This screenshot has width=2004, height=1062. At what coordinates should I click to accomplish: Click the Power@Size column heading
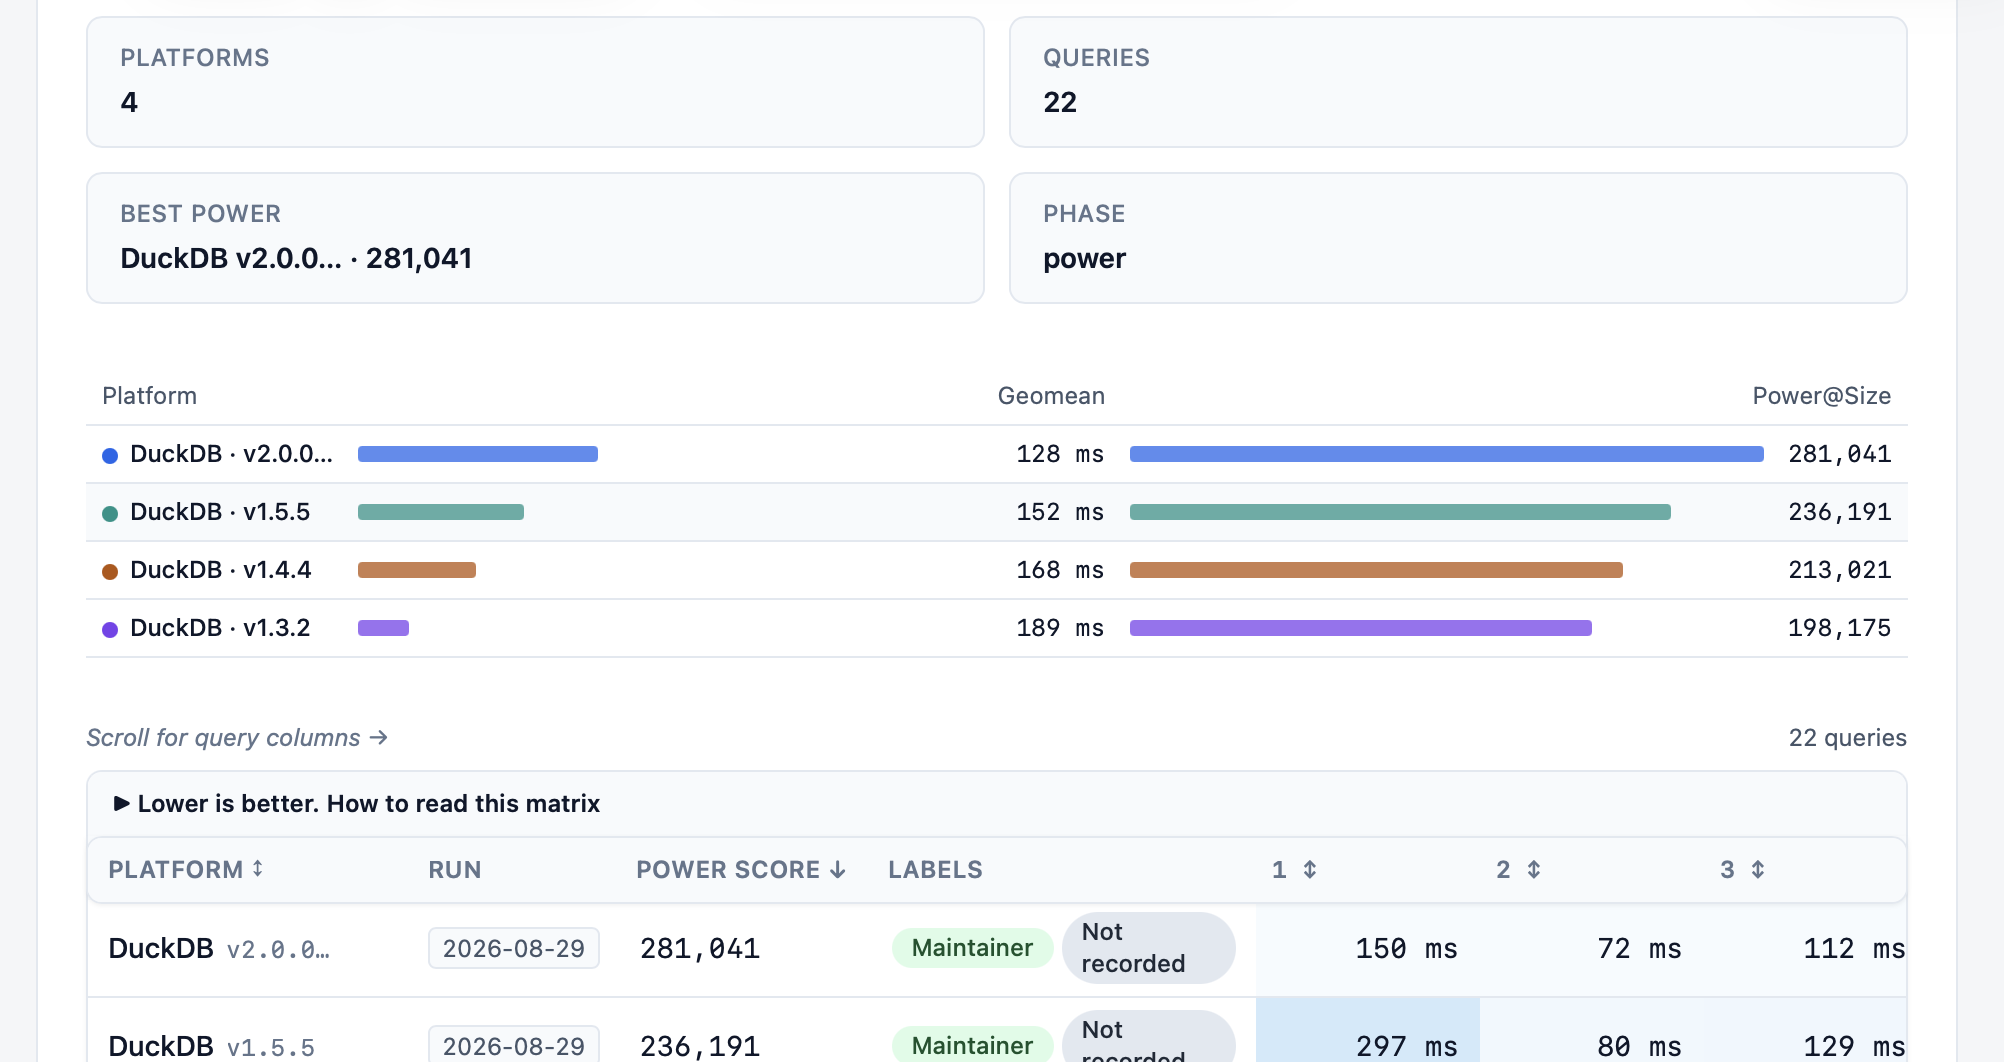pyautogui.click(x=1822, y=396)
